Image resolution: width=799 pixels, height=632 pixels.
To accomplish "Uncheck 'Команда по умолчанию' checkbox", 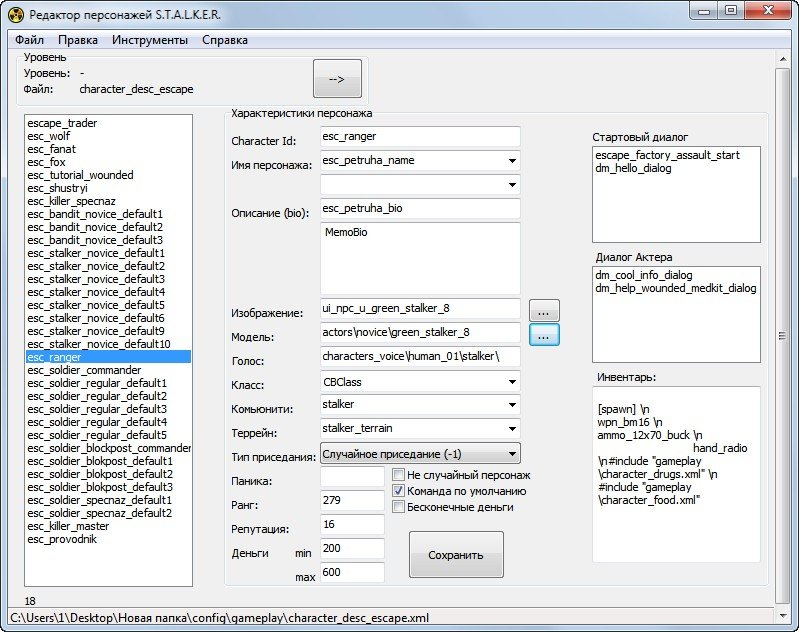I will [x=399, y=491].
